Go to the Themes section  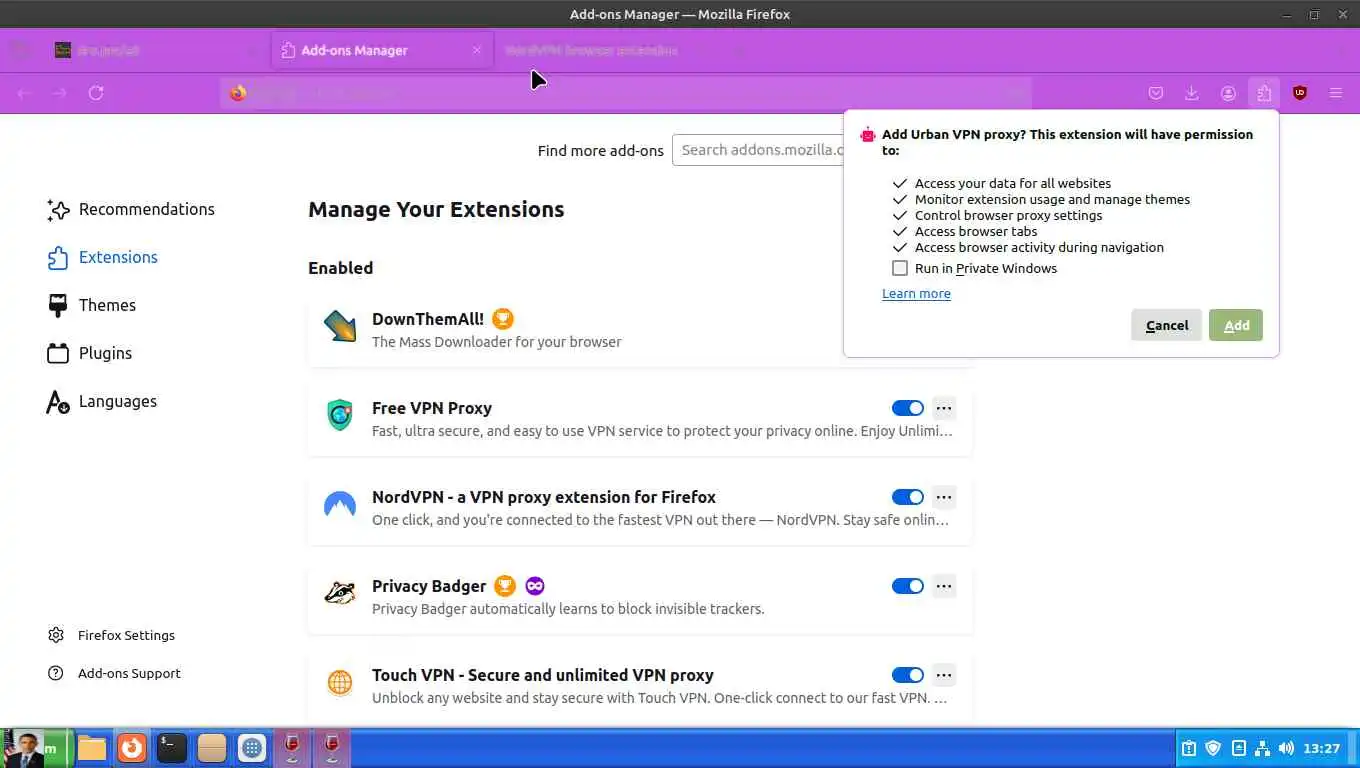92,305
